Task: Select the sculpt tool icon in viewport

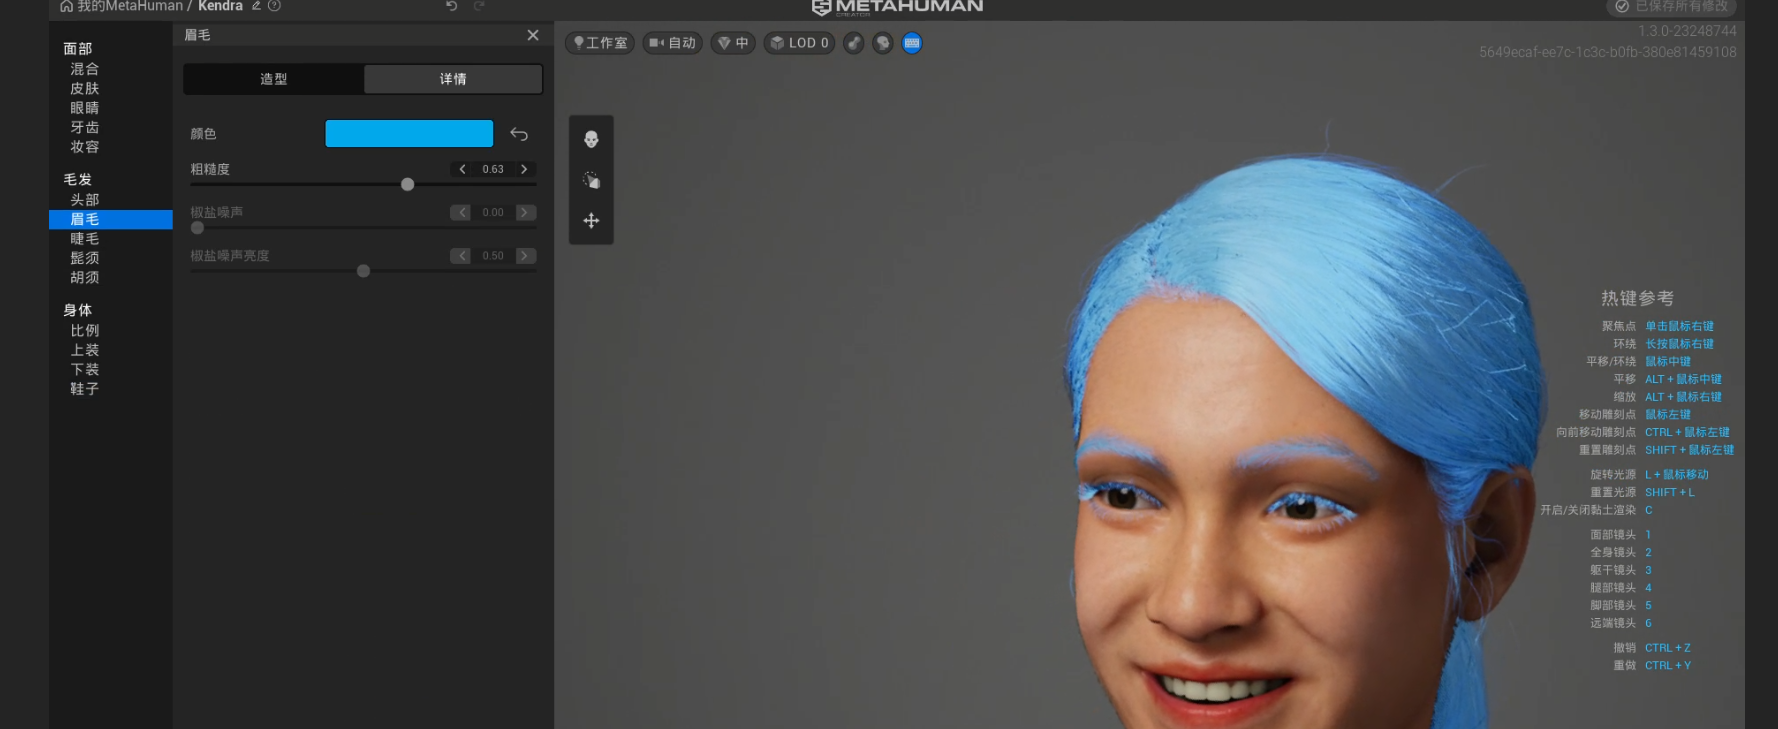Action: [x=591, y=180]
